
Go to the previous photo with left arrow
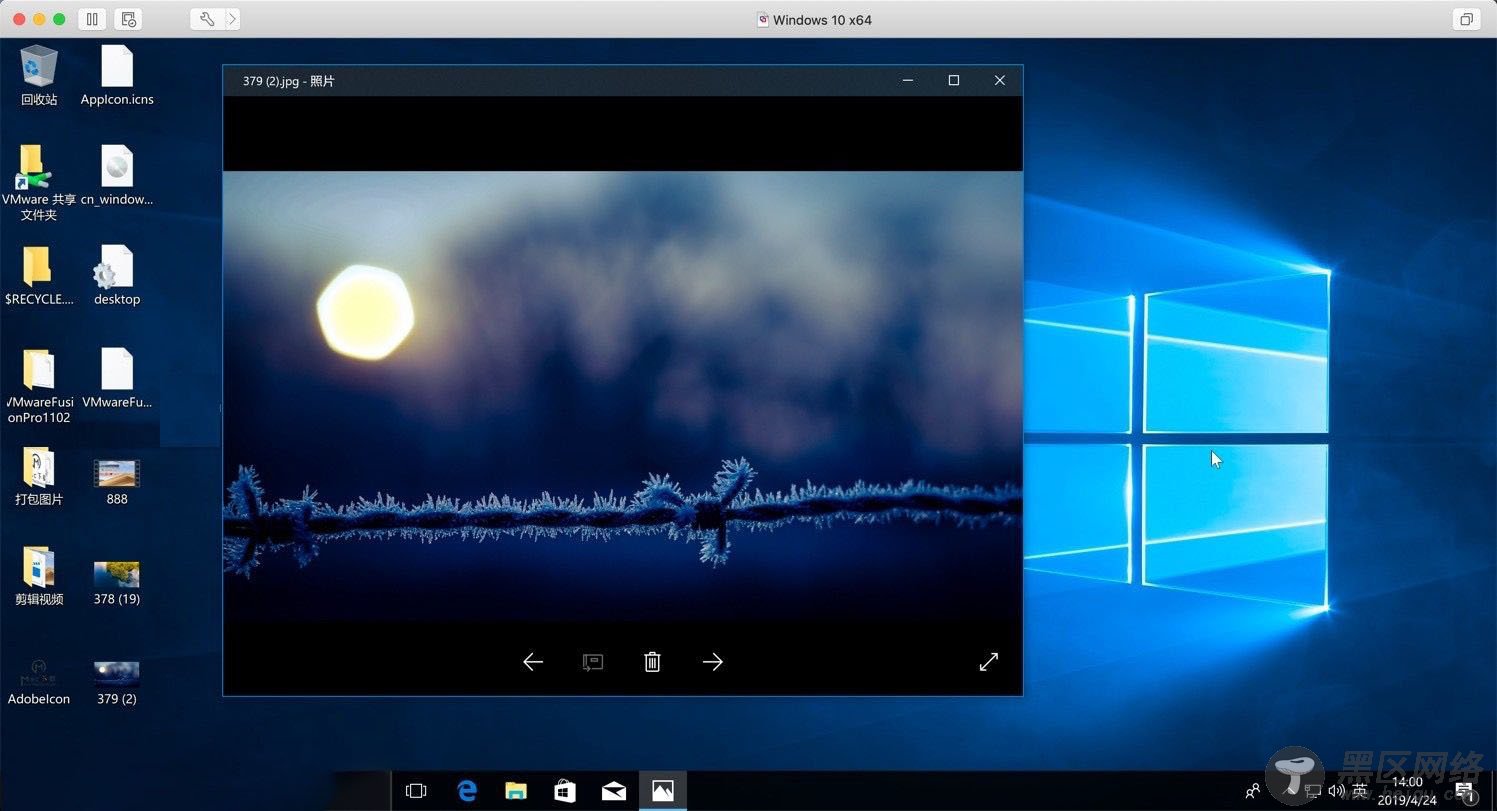[x=533, y=662]
